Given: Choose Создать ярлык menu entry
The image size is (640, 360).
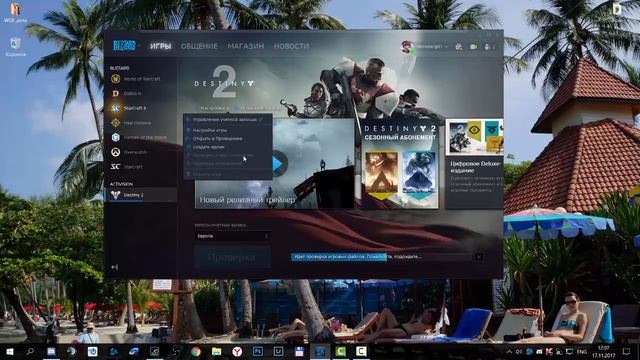Looking at the screenshot, I should (228, 147).
